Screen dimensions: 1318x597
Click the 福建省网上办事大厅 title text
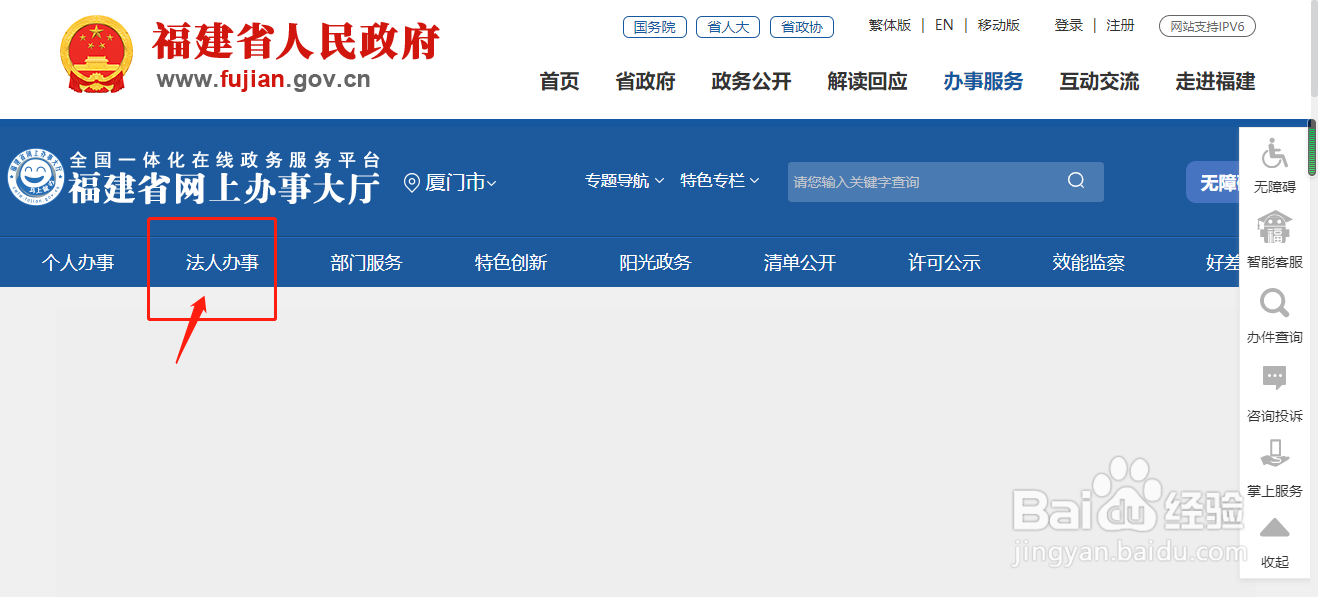click(224, 188)
